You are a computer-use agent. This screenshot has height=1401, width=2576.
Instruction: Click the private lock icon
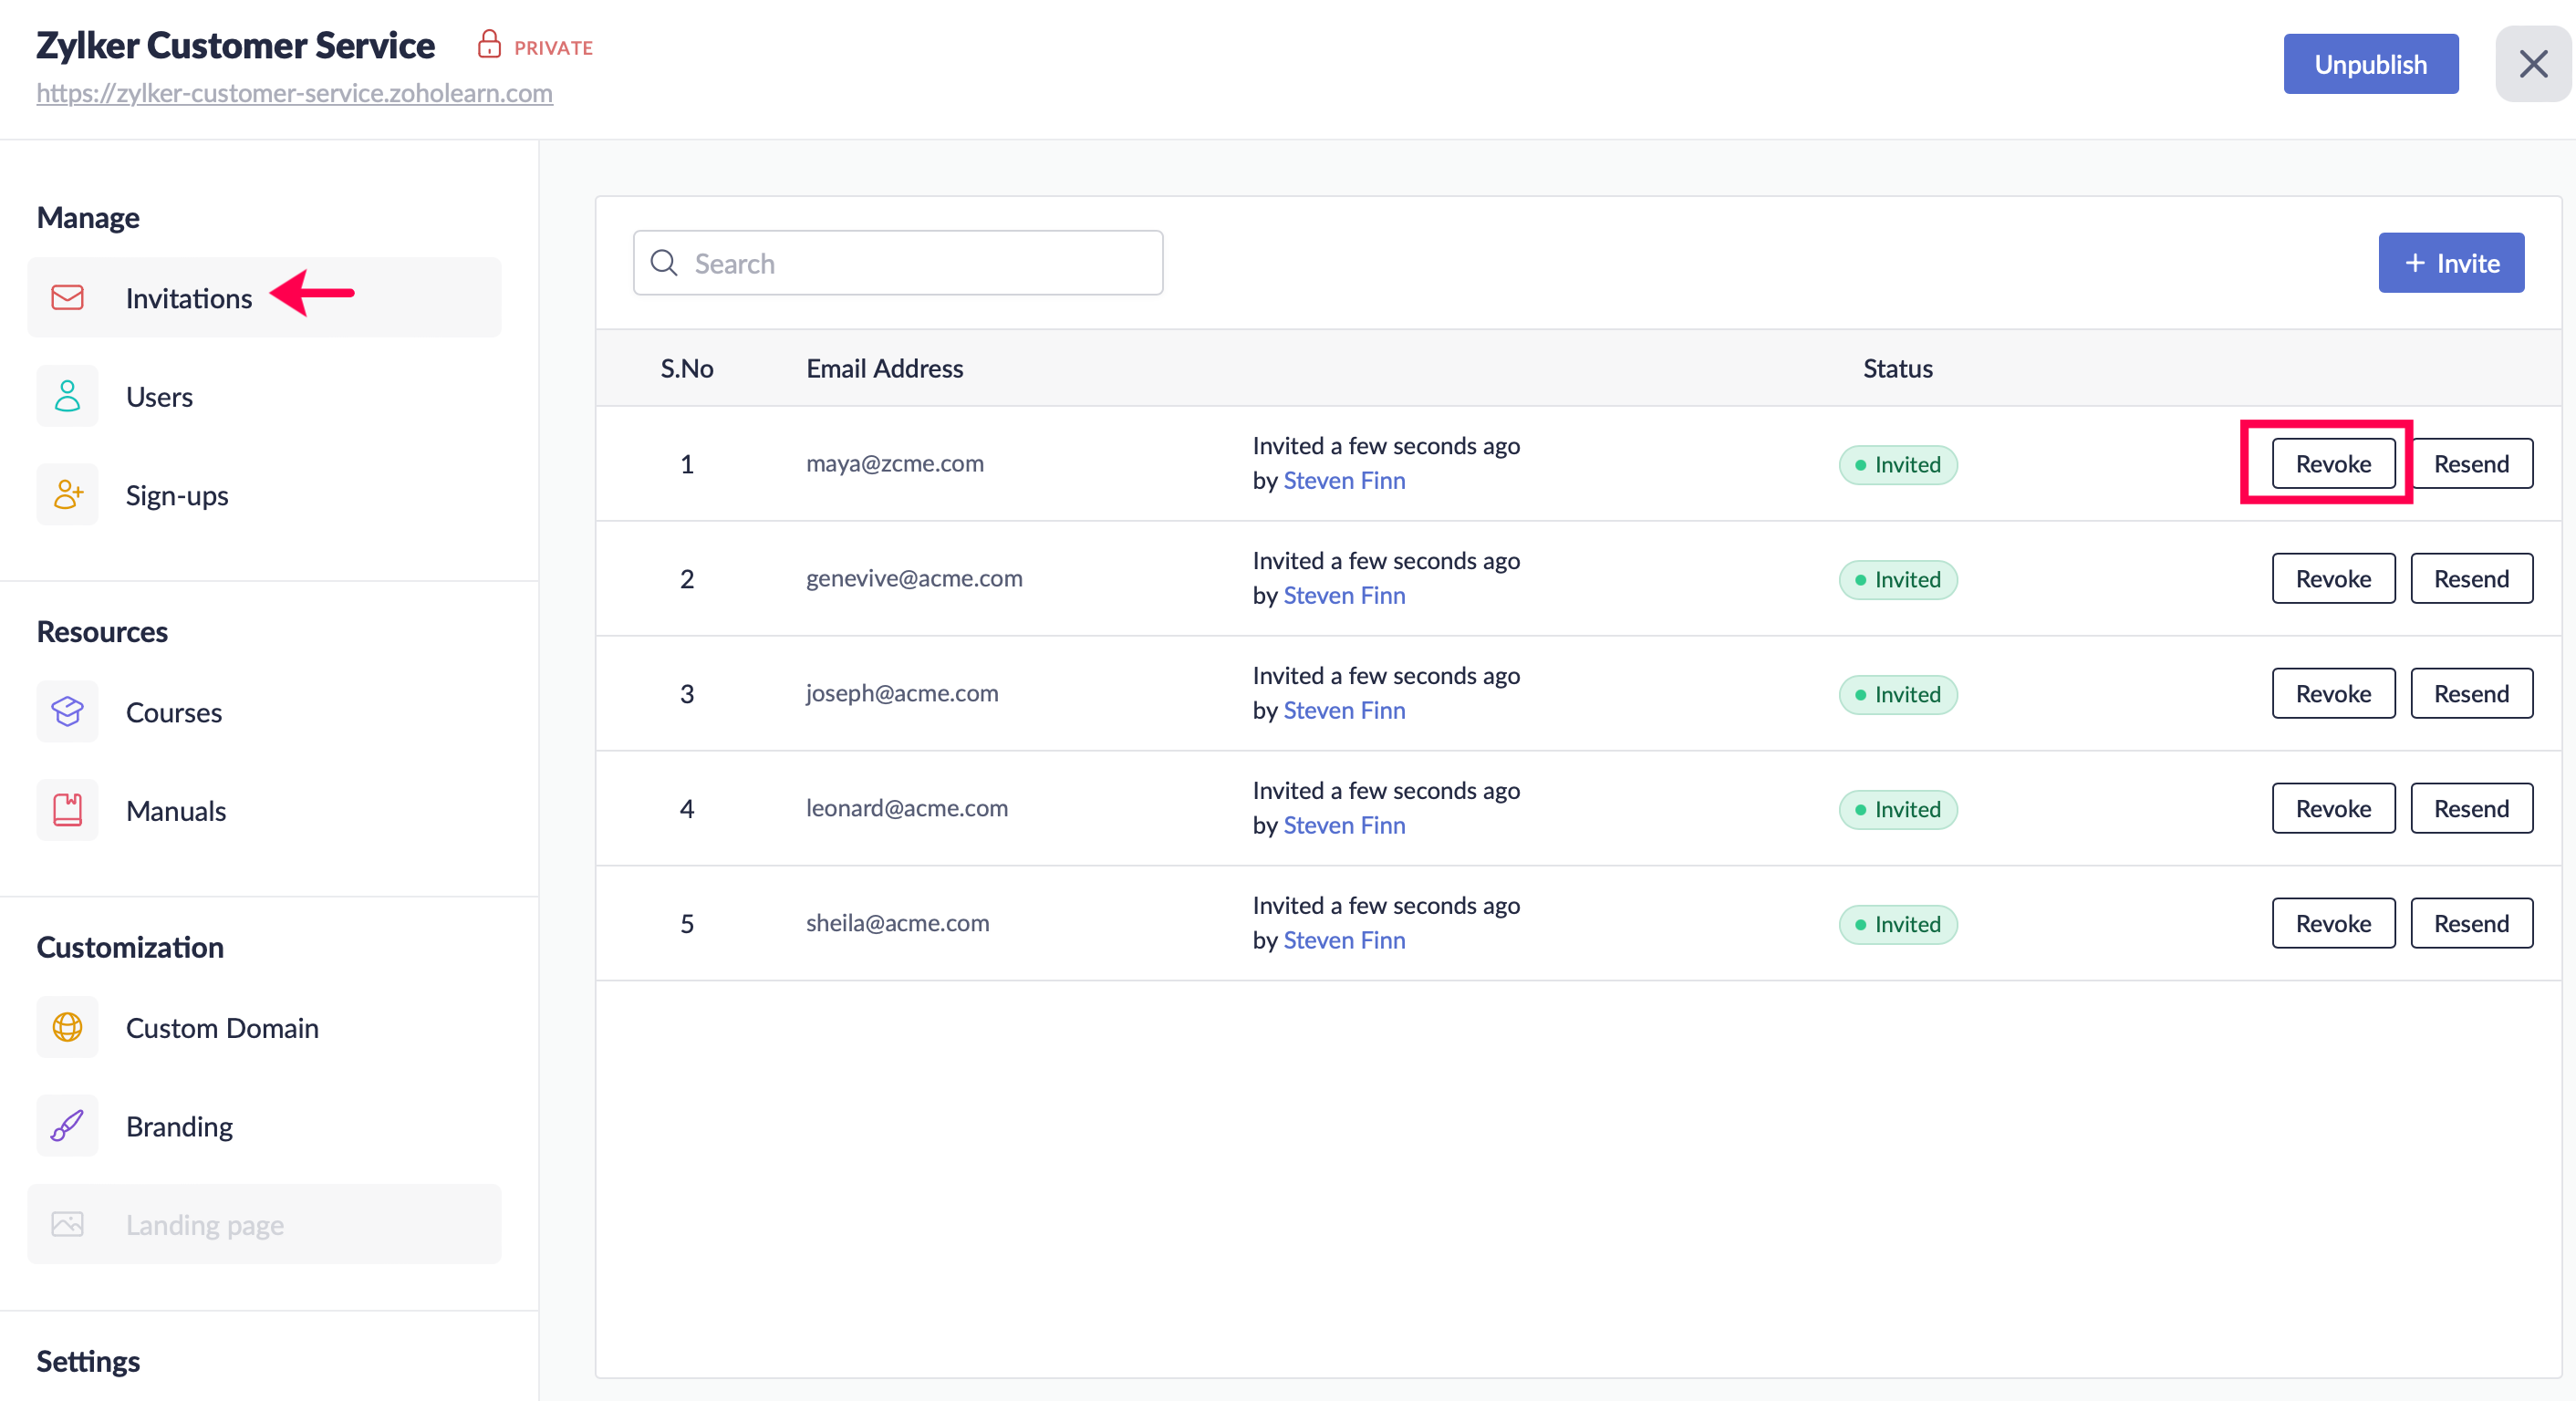[x=488, y=44]
